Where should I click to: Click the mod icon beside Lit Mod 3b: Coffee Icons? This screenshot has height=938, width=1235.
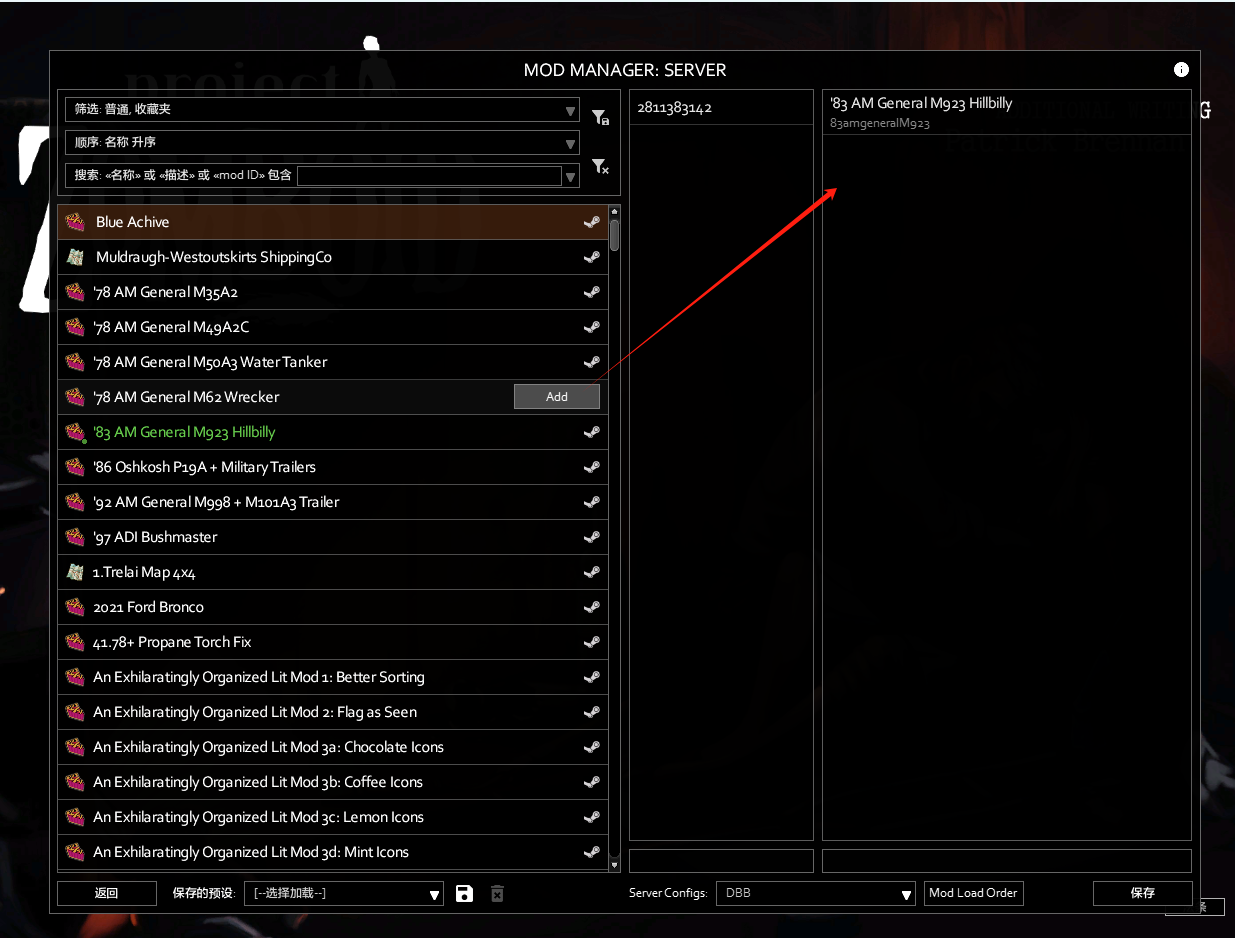tap(75, 782)
